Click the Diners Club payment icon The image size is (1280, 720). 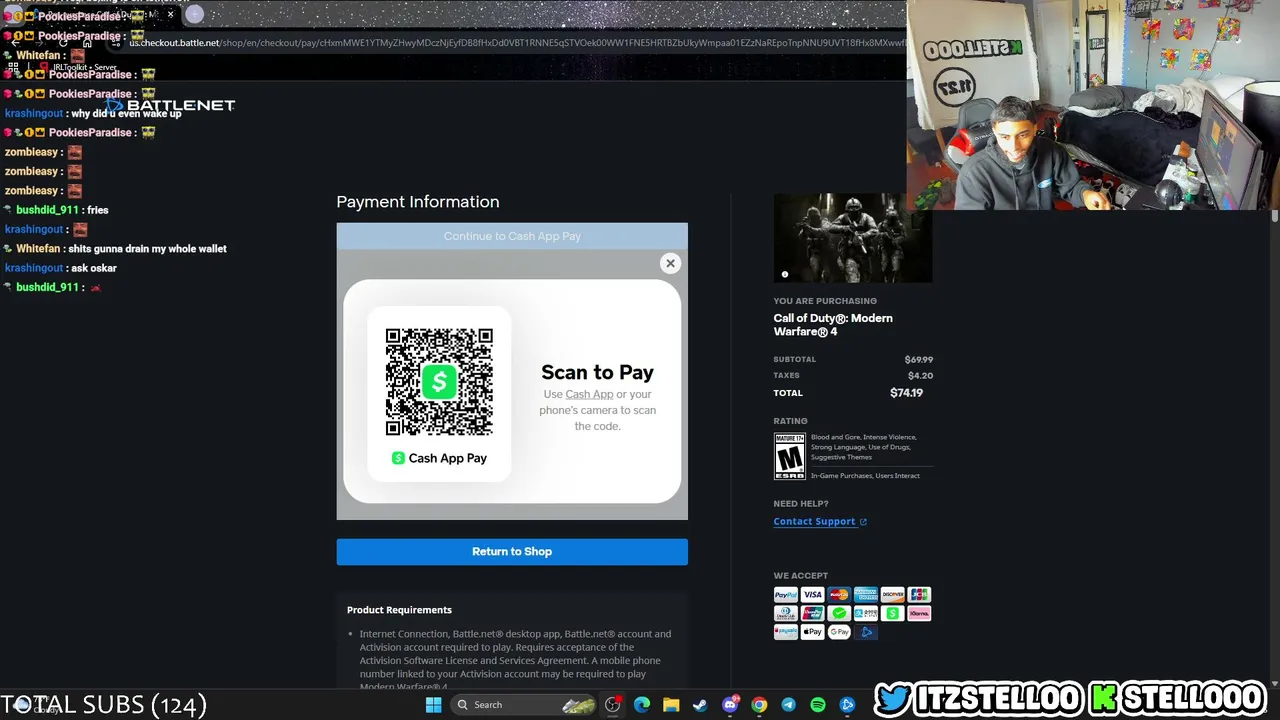(786, 613)
